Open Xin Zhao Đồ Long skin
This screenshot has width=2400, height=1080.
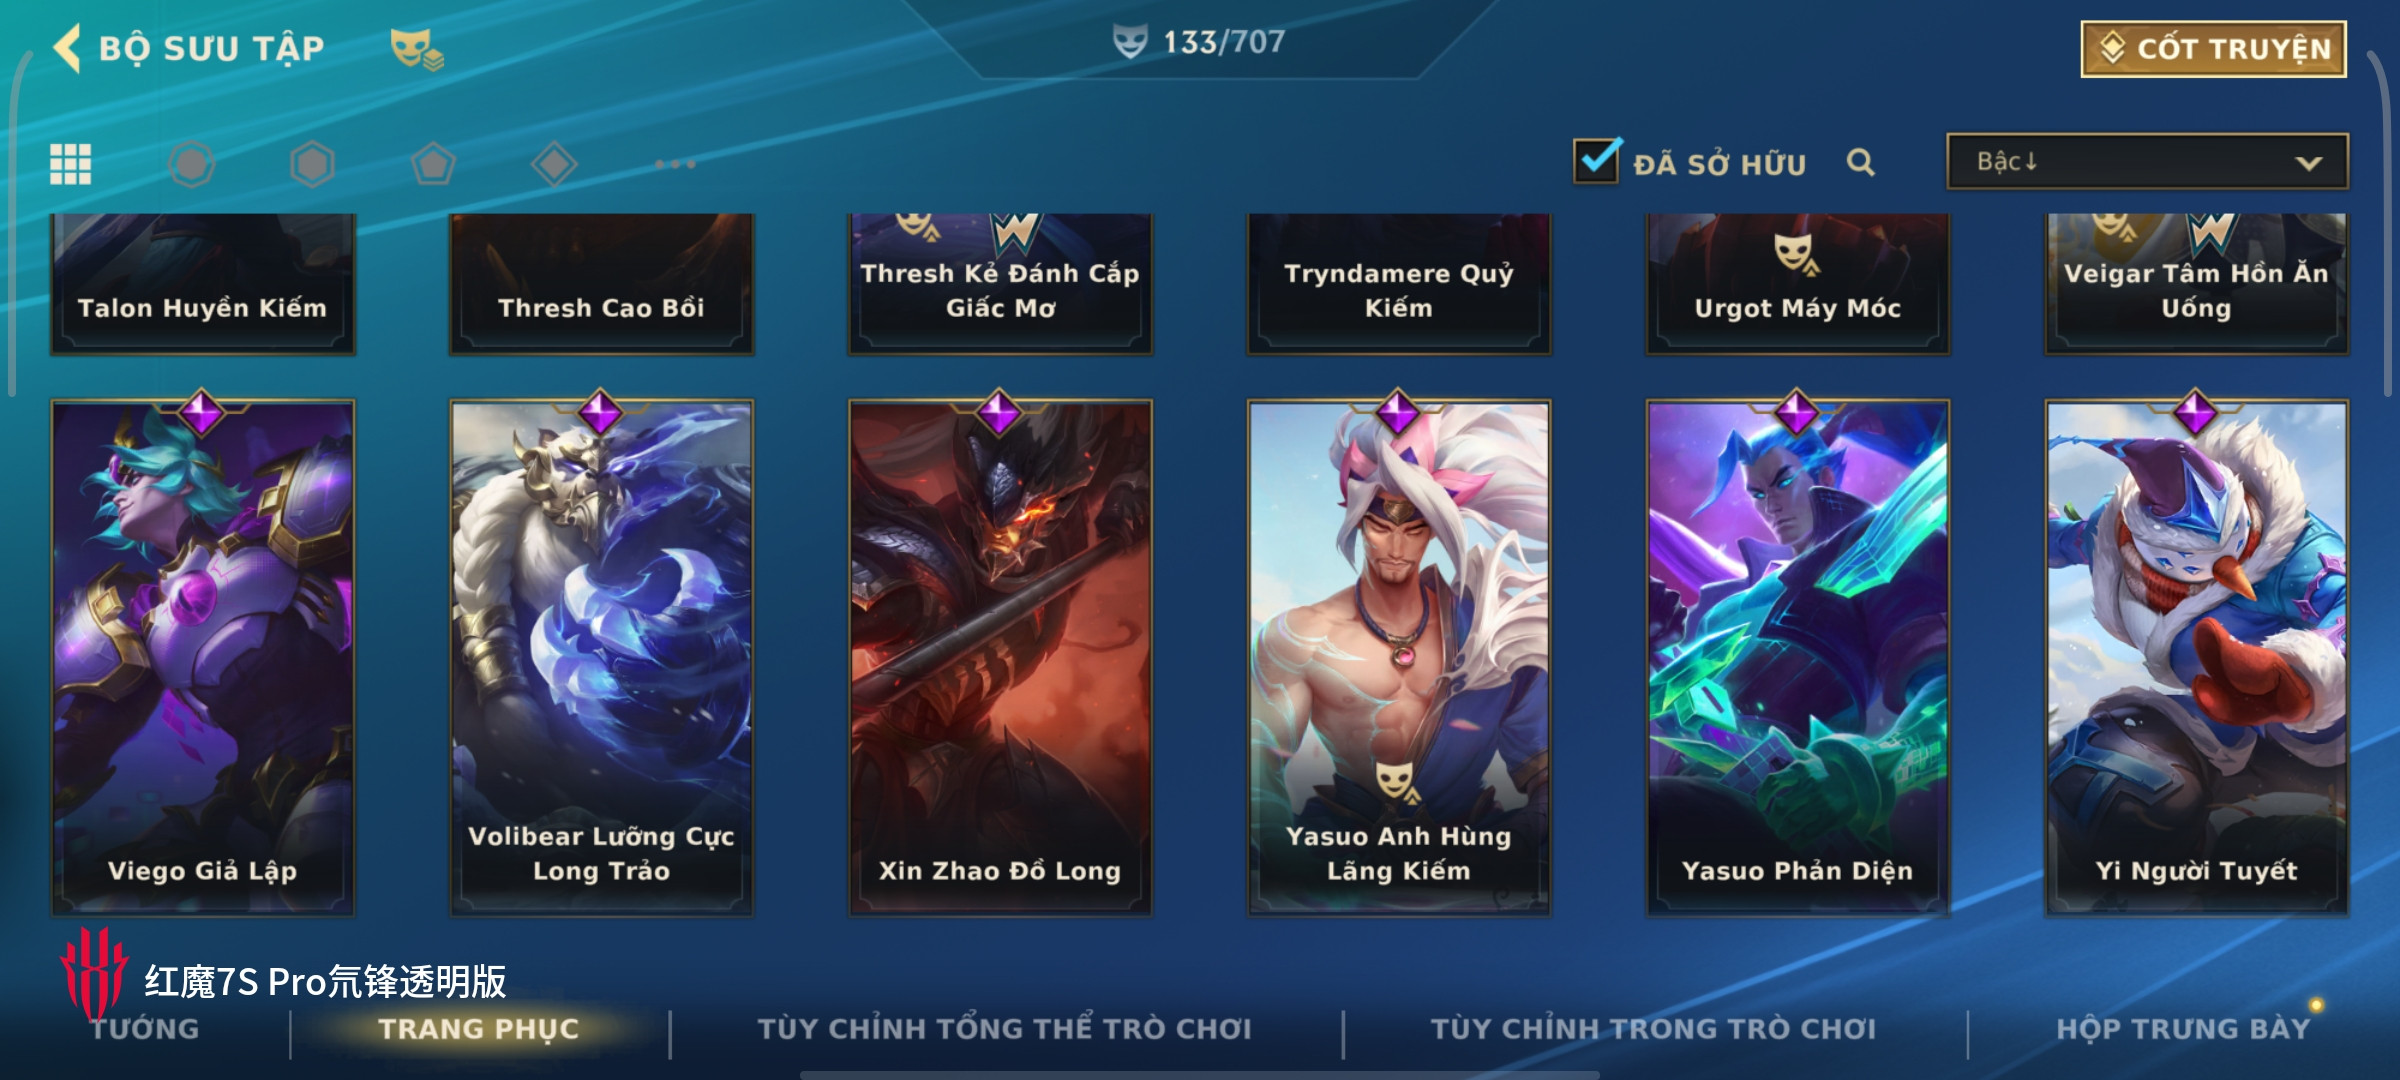coord(1000,656)
